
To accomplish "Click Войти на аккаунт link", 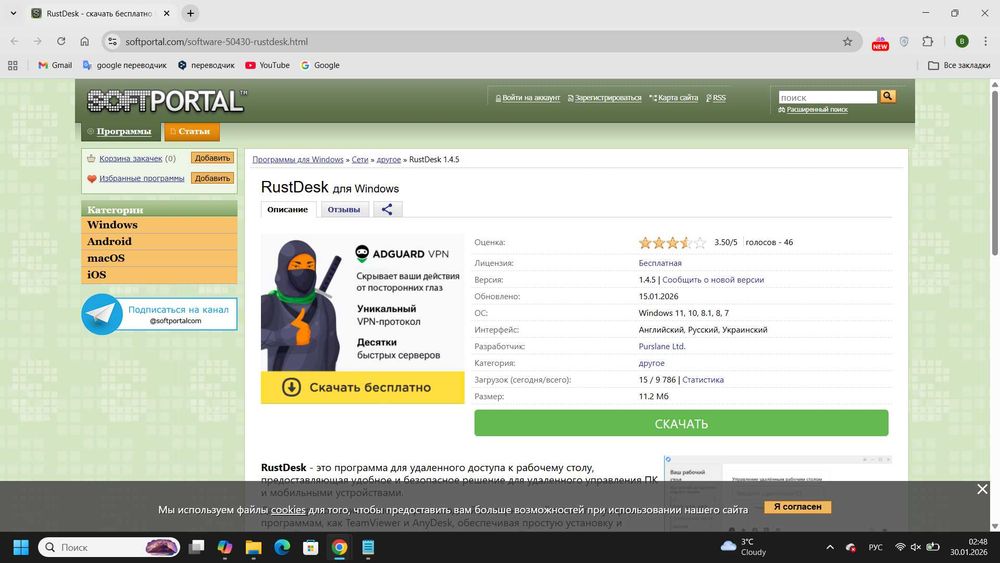I will pos(531,98).
